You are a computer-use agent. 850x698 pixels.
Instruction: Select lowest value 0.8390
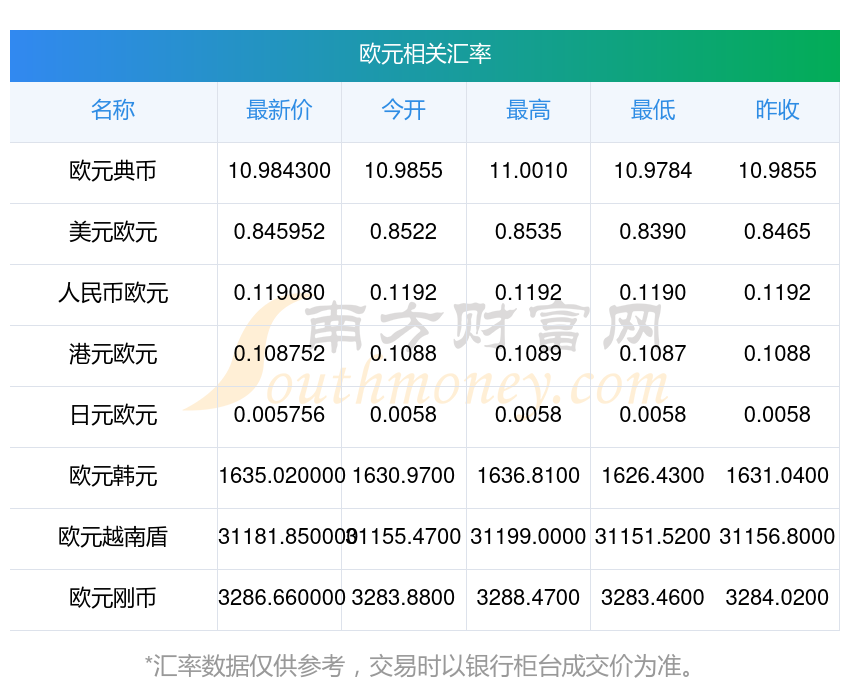(x=653, y=232)
